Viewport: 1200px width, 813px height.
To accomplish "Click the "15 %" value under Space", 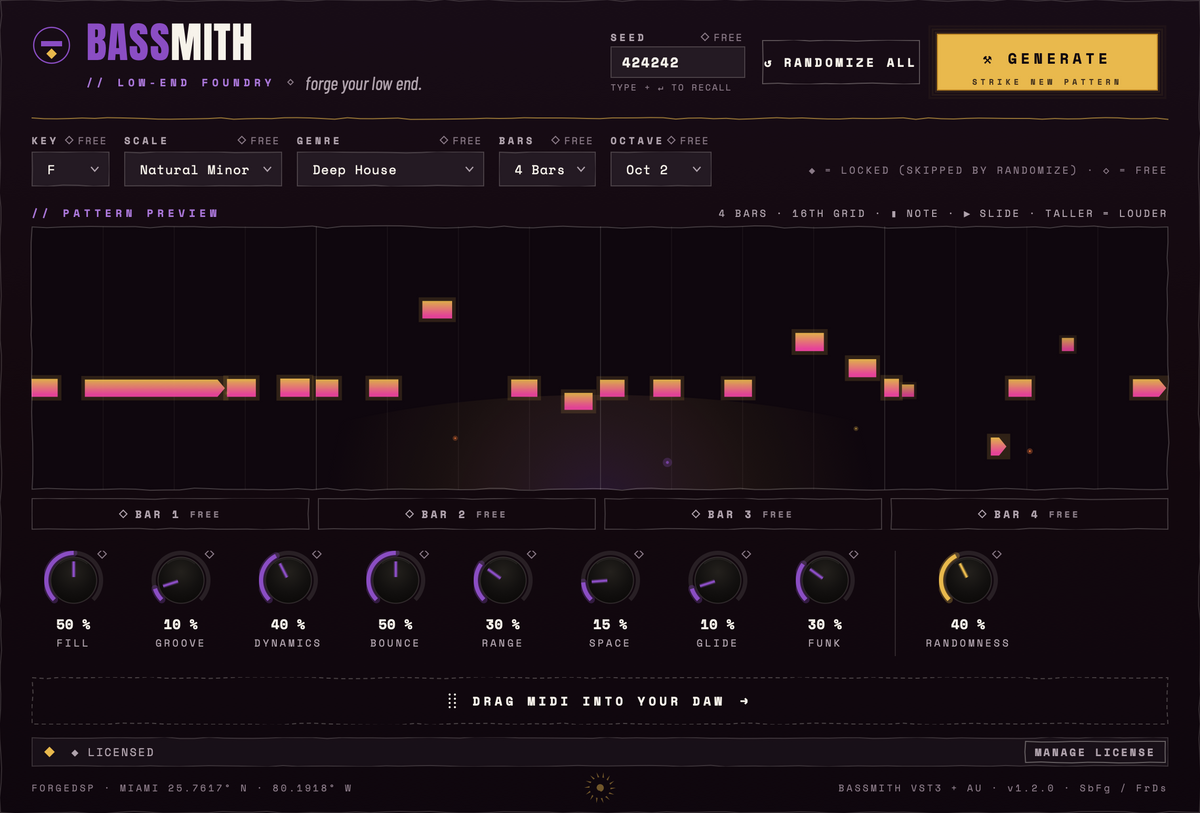I will click(x=609, y=624).
